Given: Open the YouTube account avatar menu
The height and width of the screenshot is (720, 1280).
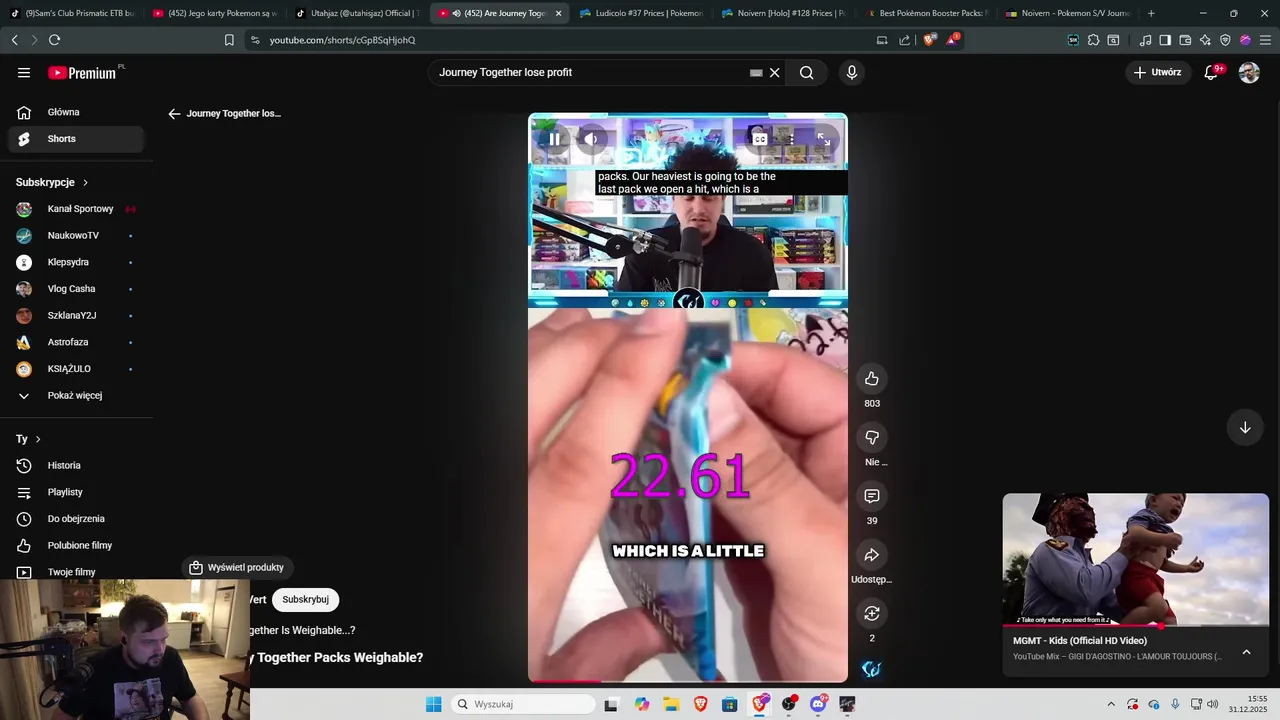Looking at the screenshot, I should (1249, 72).
